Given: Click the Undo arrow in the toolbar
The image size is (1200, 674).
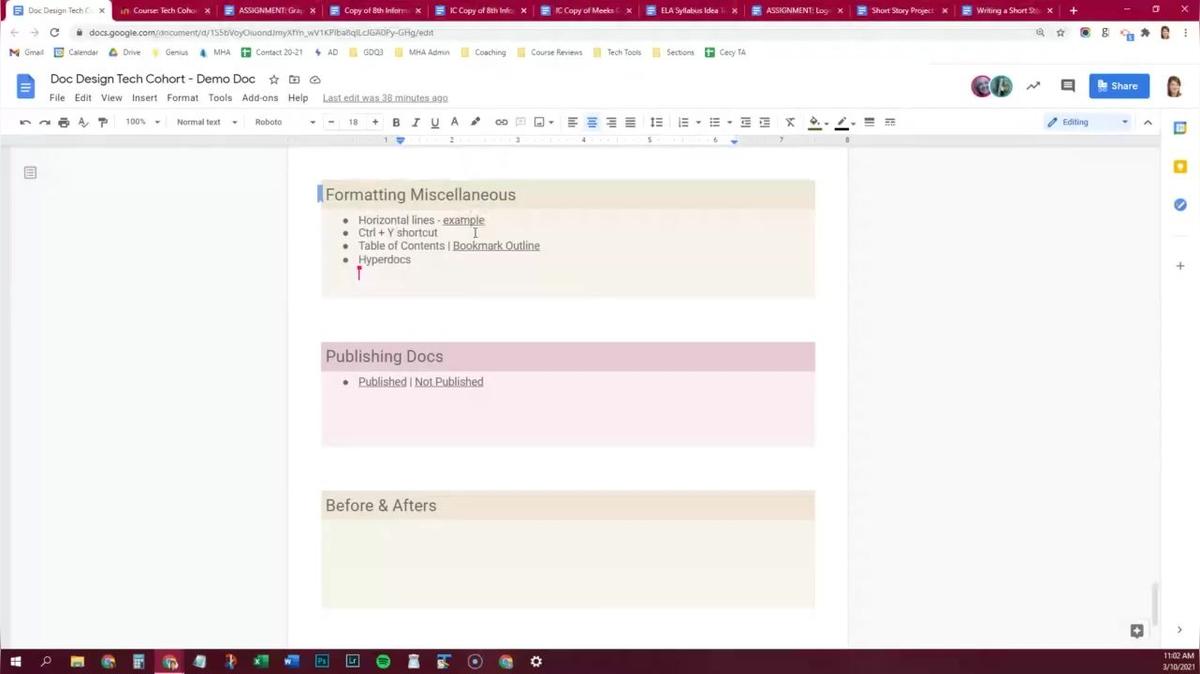Looking at the screenshot, I should [x=25, y=122].
